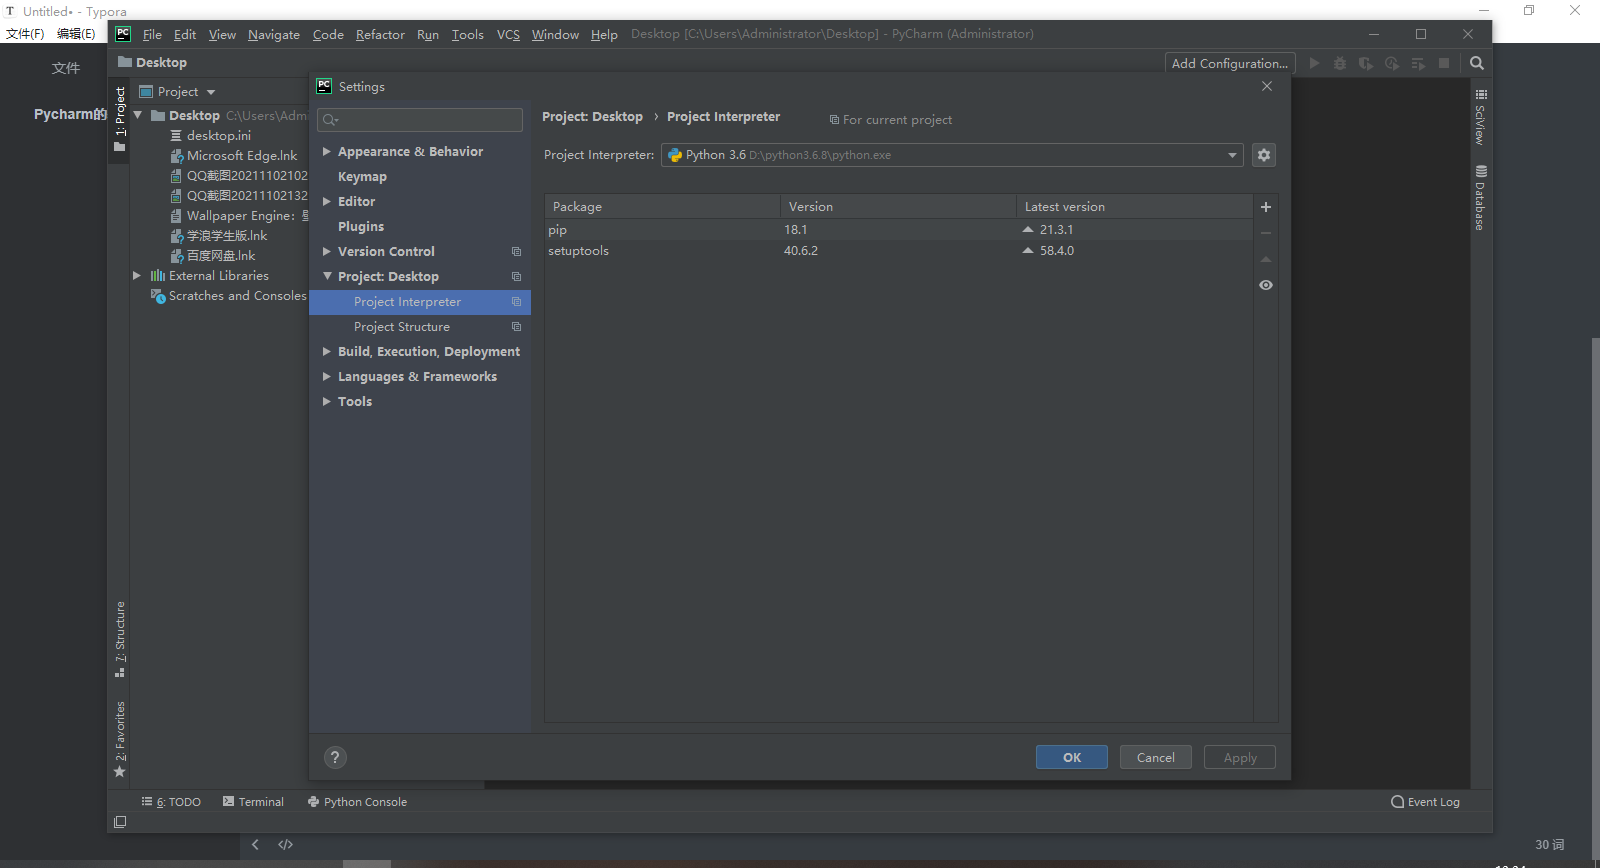Click the Apply button

1240,757
